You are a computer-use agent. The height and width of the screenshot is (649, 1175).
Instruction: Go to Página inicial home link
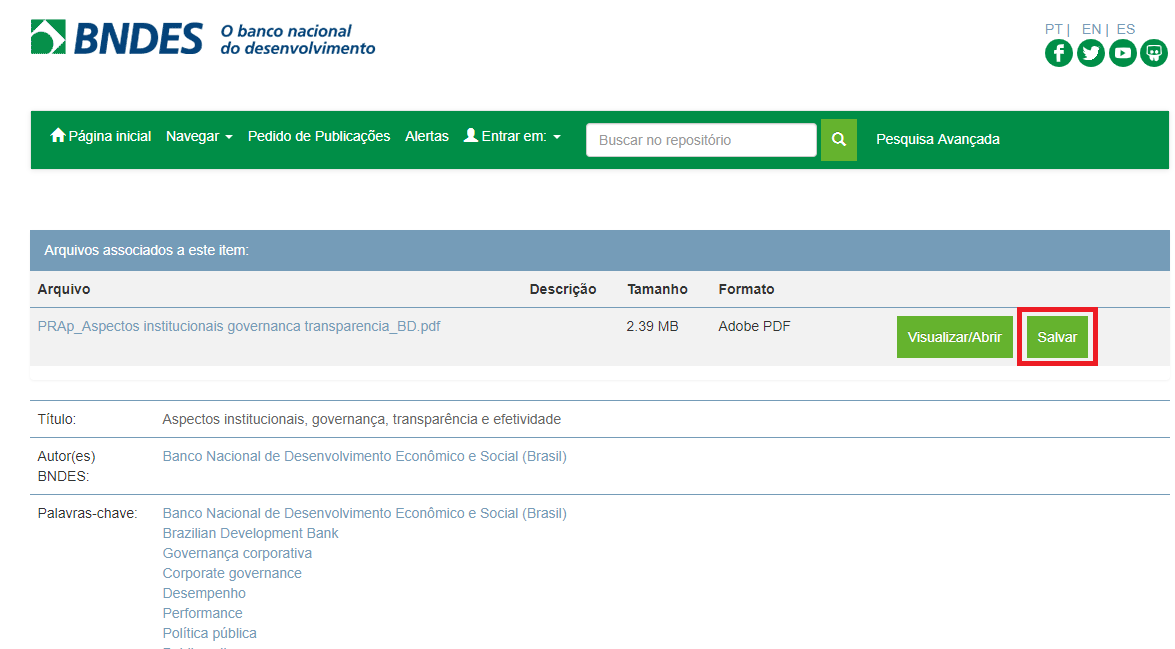coord(101,136)
